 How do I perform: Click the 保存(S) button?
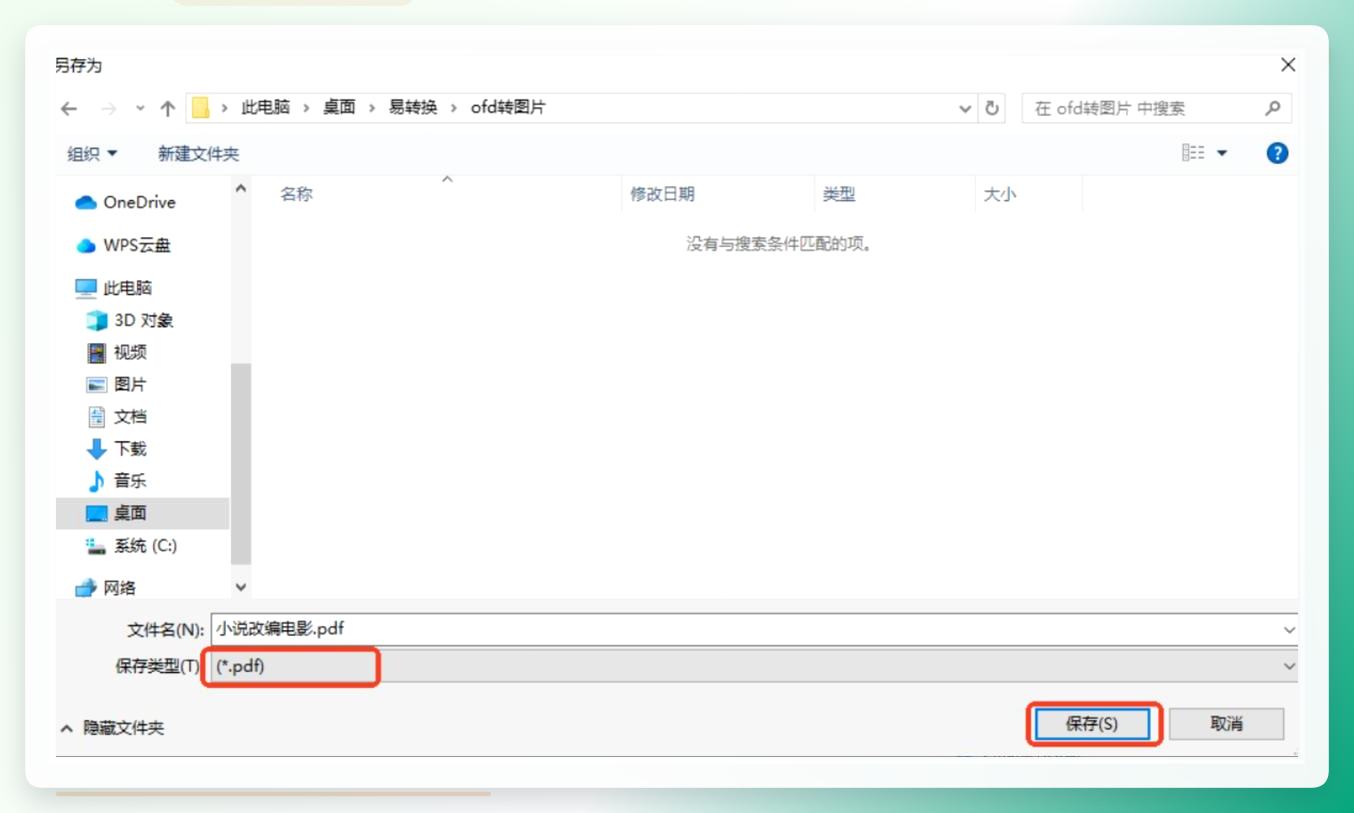coord(1092,724)
